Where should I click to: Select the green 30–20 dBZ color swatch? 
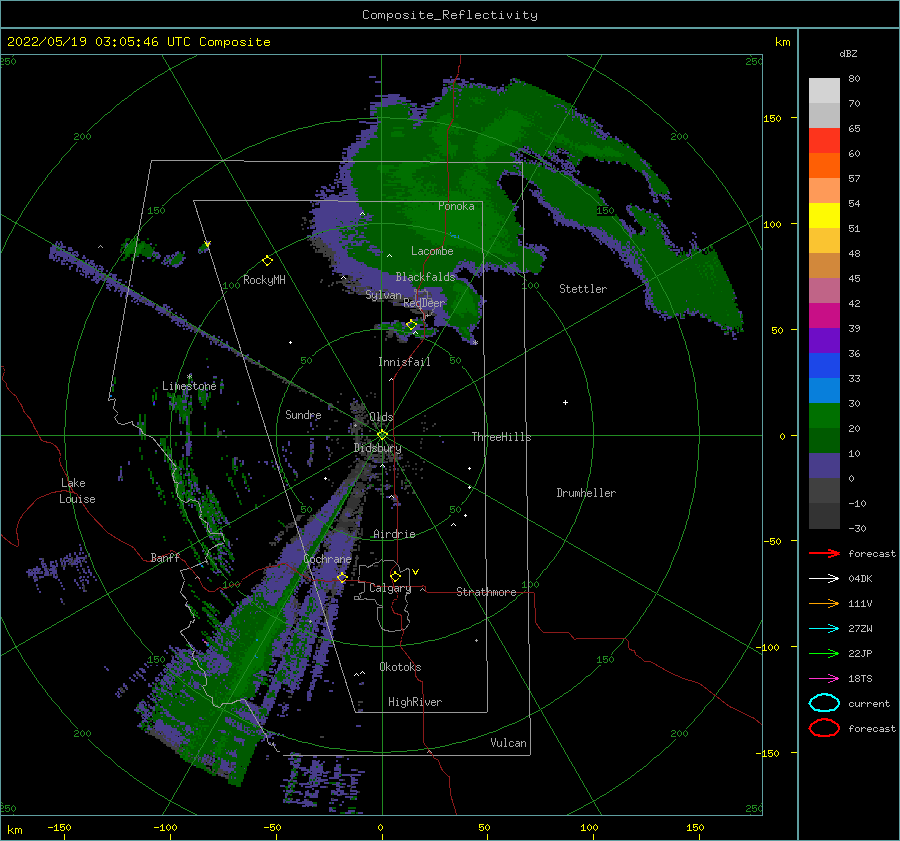point(824,416)
